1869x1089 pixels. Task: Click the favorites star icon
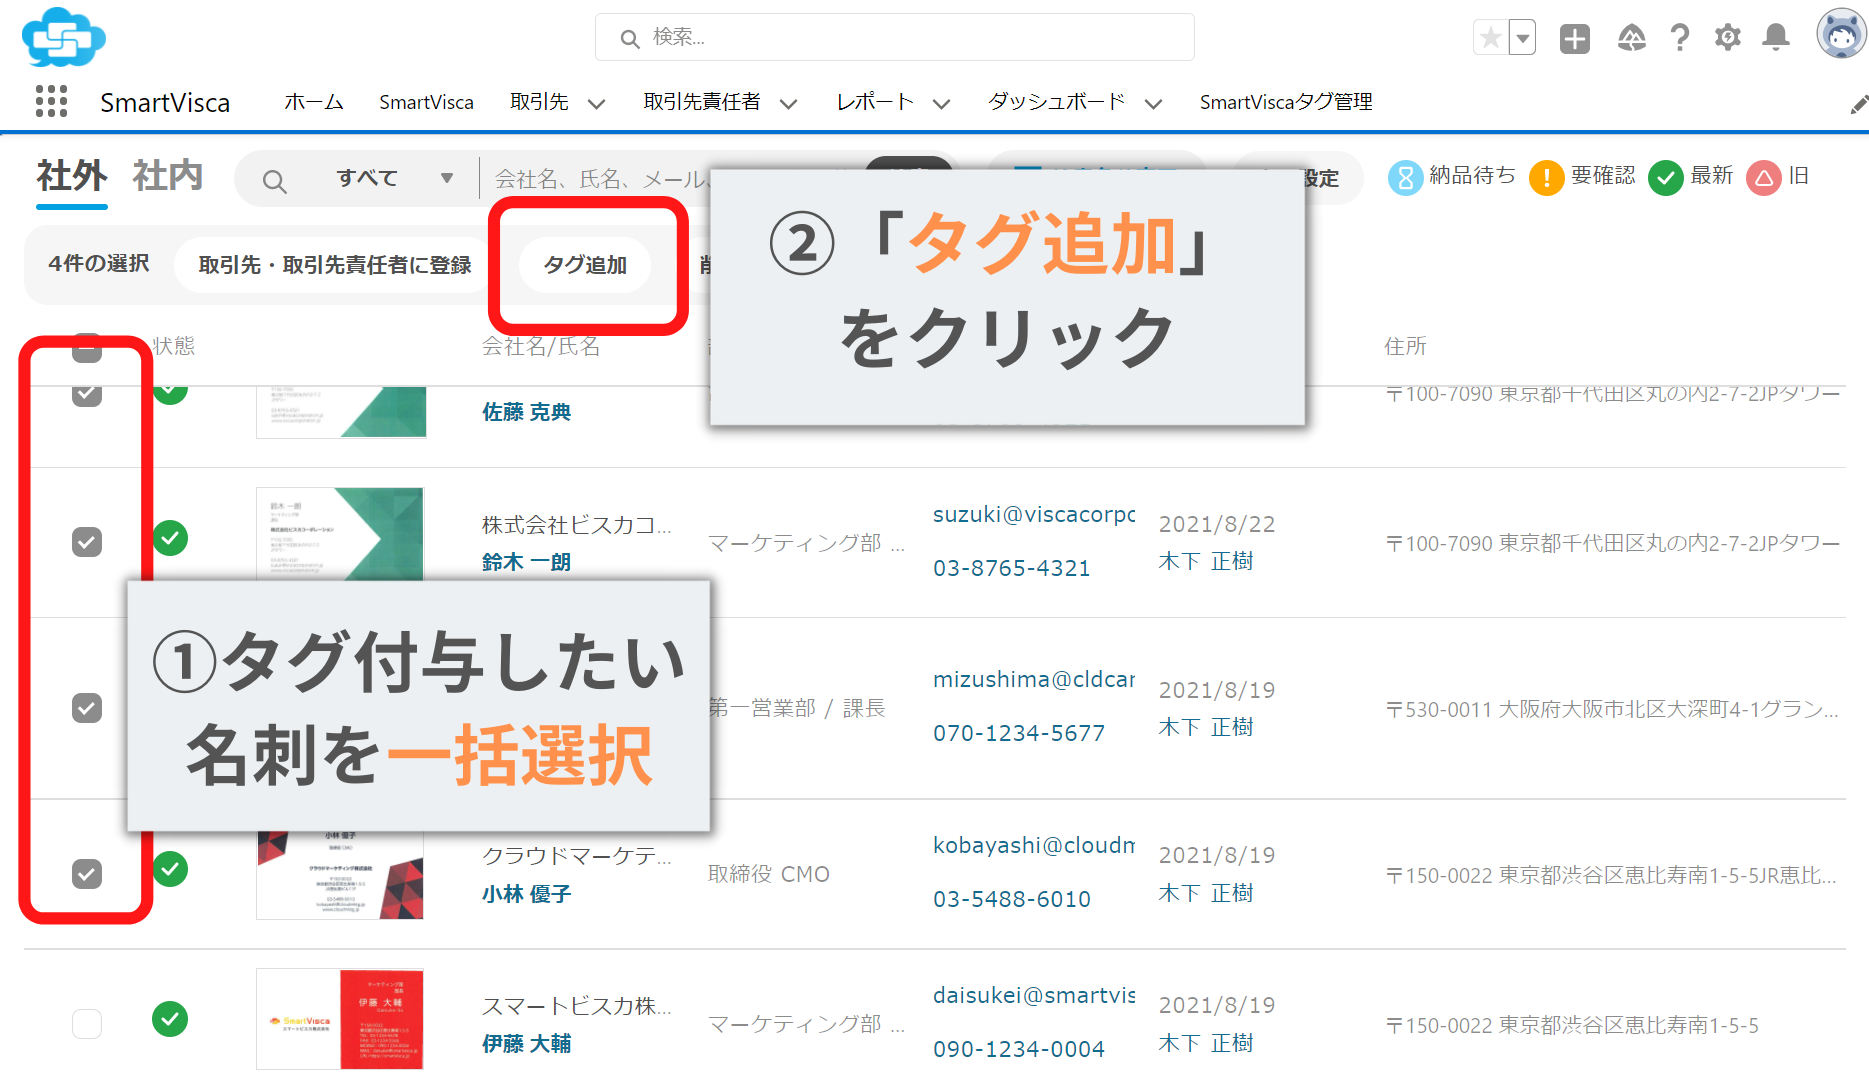pos(1490,38)
